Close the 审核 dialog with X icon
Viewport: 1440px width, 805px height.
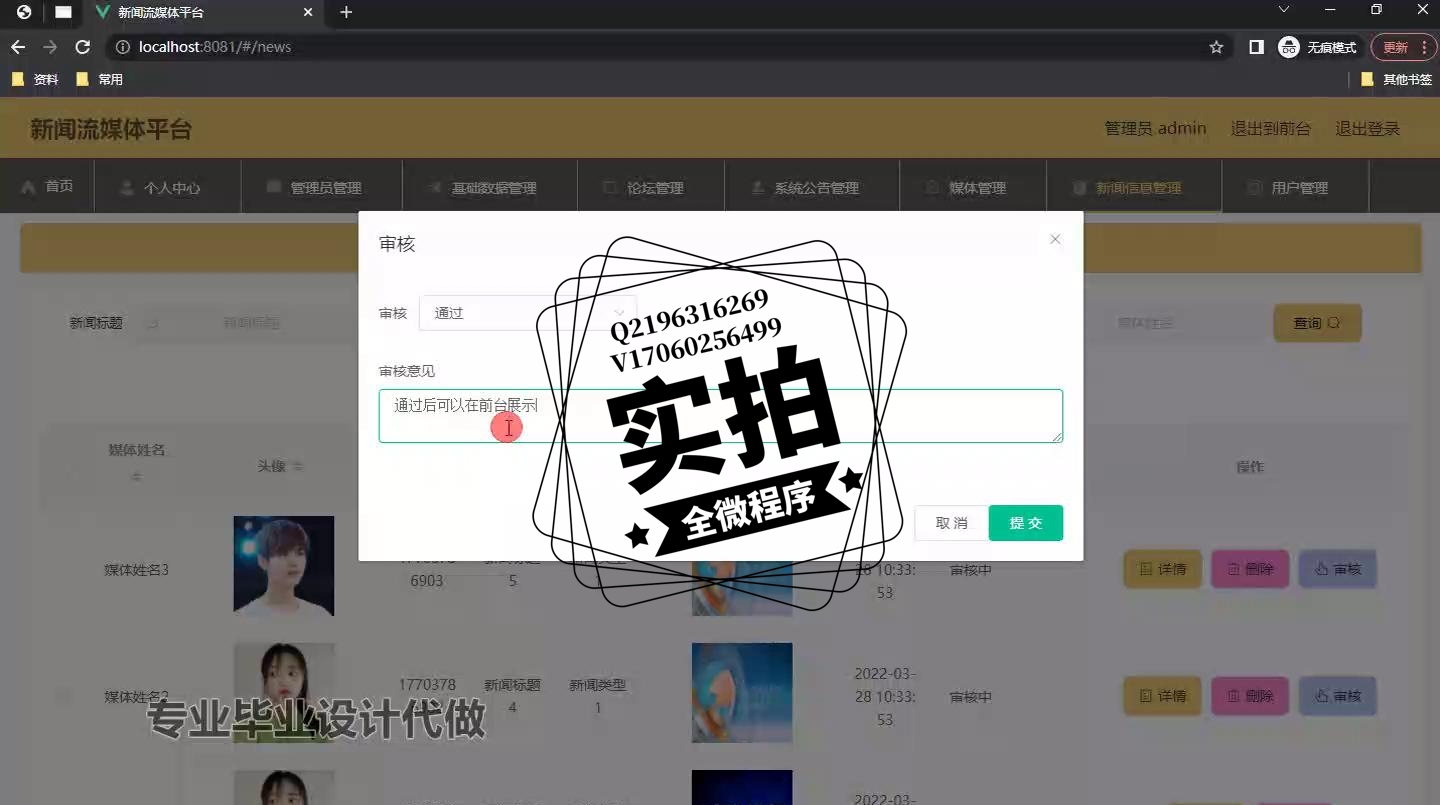1055,239
